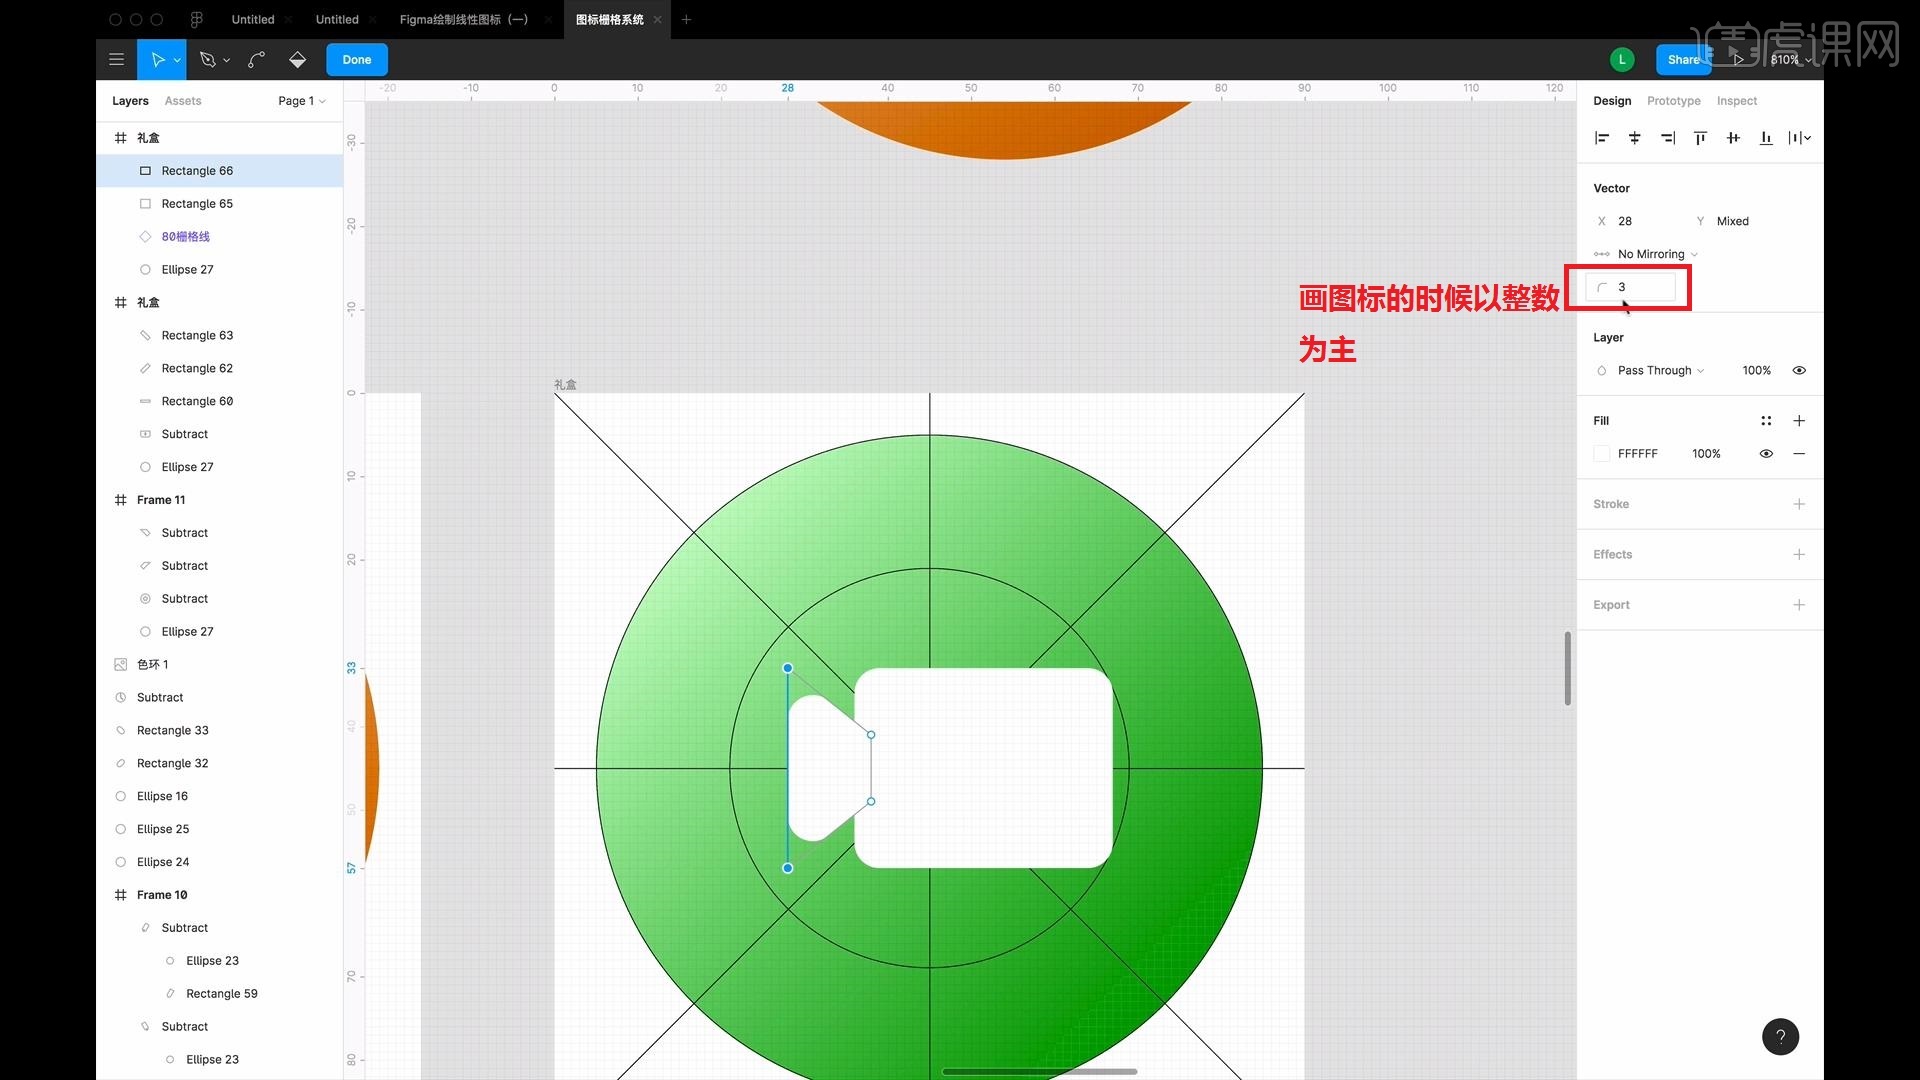
Task: Open the No Mirroring dropdown
Action: [1657, 254]
